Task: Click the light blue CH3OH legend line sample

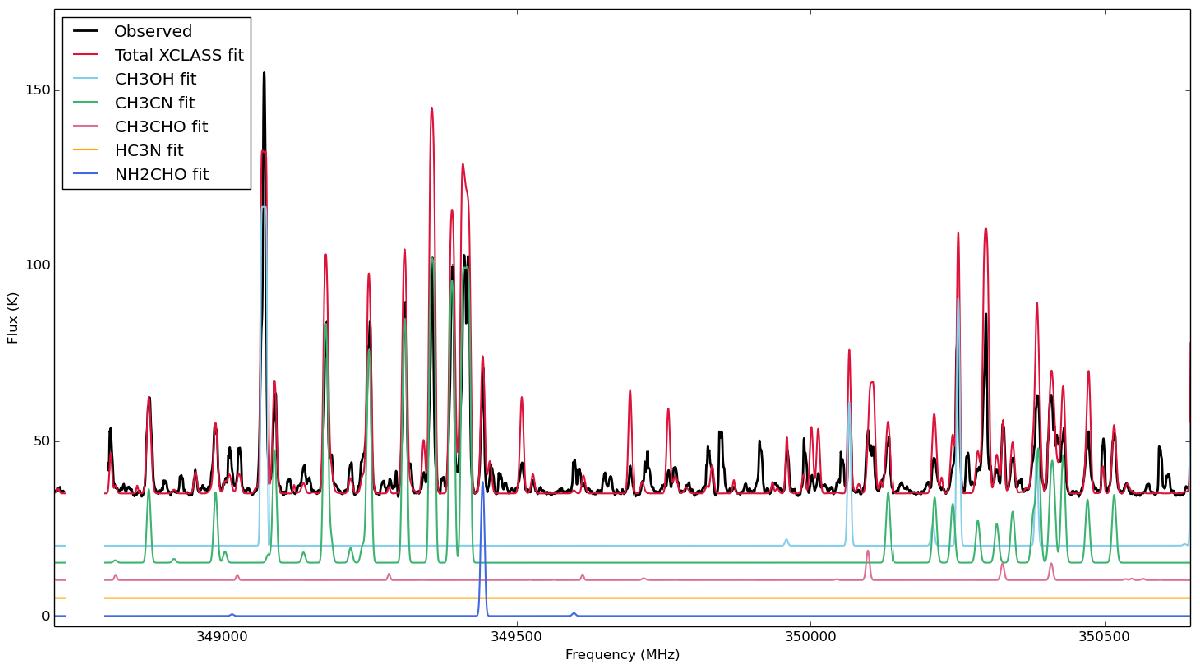Action: [x=86, y=79]
